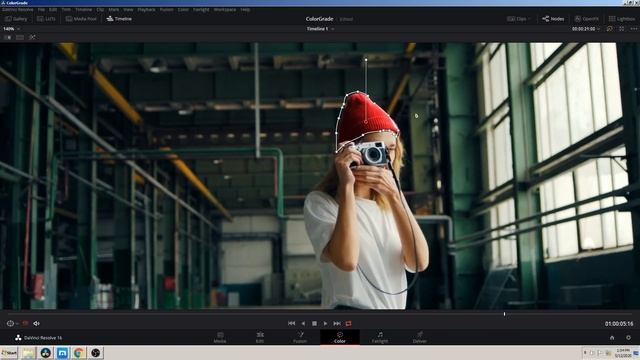Screen dimensions: 640x360
Task: Open the Timeline 1 name dropdown
Action: point(320,29)
